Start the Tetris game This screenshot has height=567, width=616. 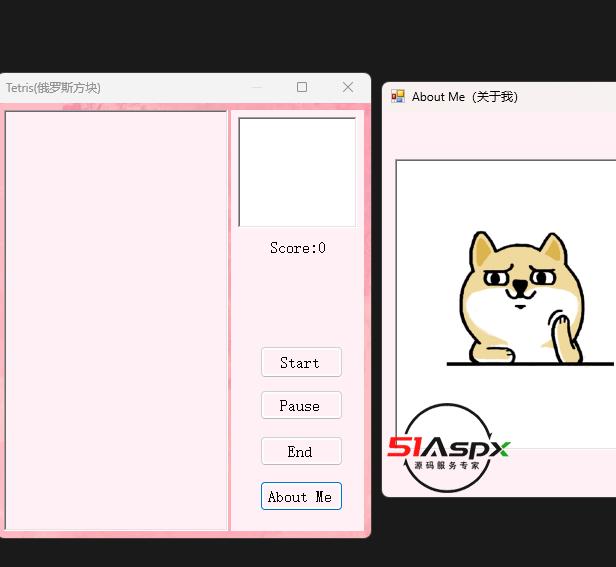(x=301, y=362)
